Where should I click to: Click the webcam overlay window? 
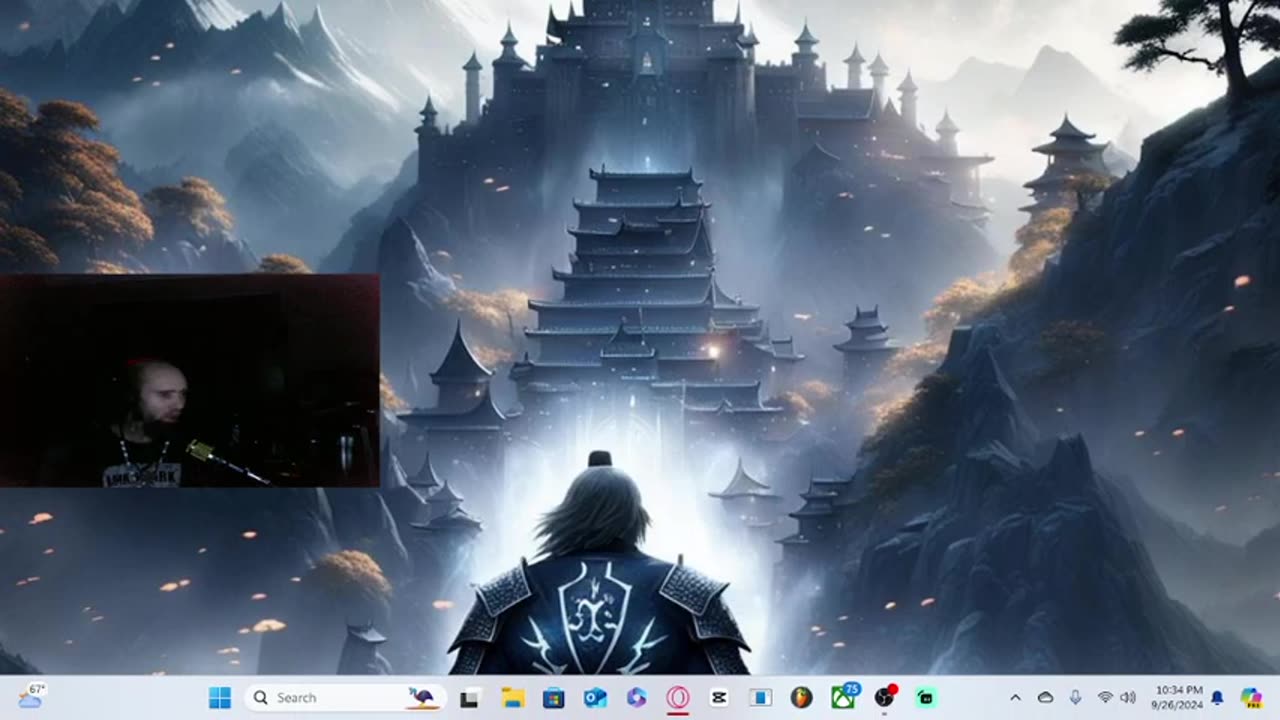[x=190, y=381]
